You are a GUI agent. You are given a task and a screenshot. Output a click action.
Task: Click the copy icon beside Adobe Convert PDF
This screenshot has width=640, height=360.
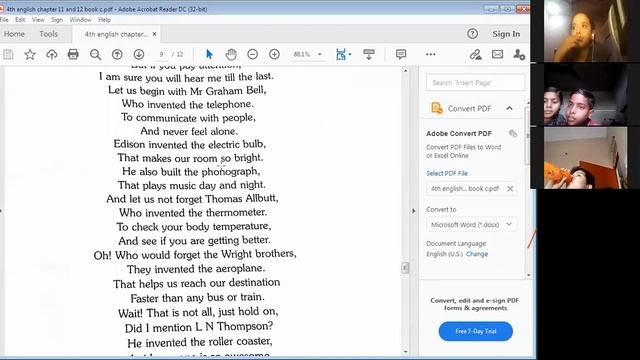(x=513, y=133)
